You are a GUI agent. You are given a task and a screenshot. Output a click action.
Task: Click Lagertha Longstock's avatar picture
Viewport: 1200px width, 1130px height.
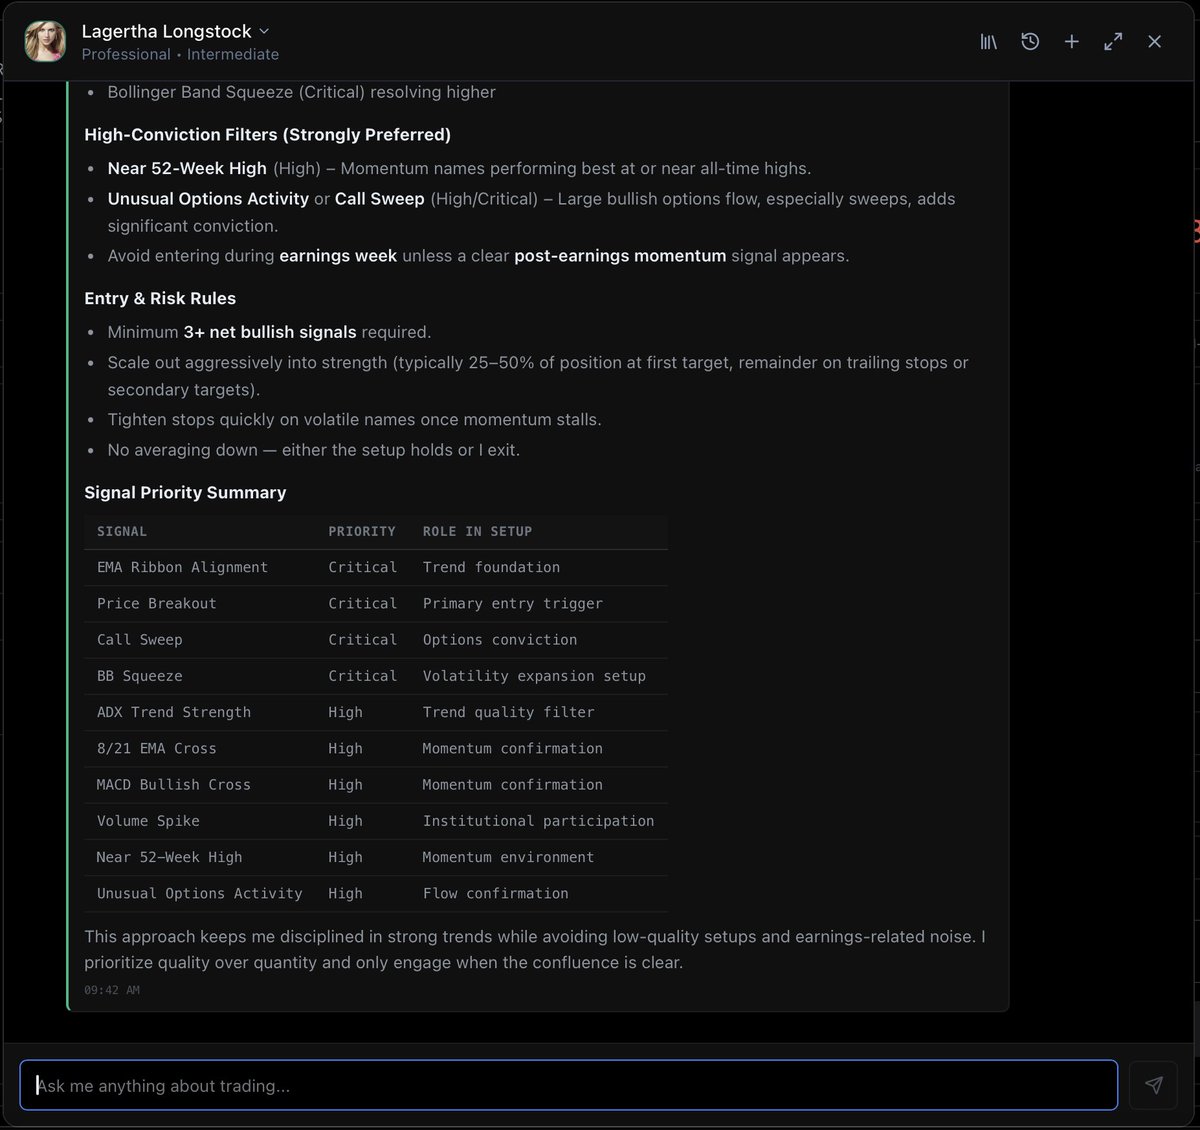tap(45, 42)
